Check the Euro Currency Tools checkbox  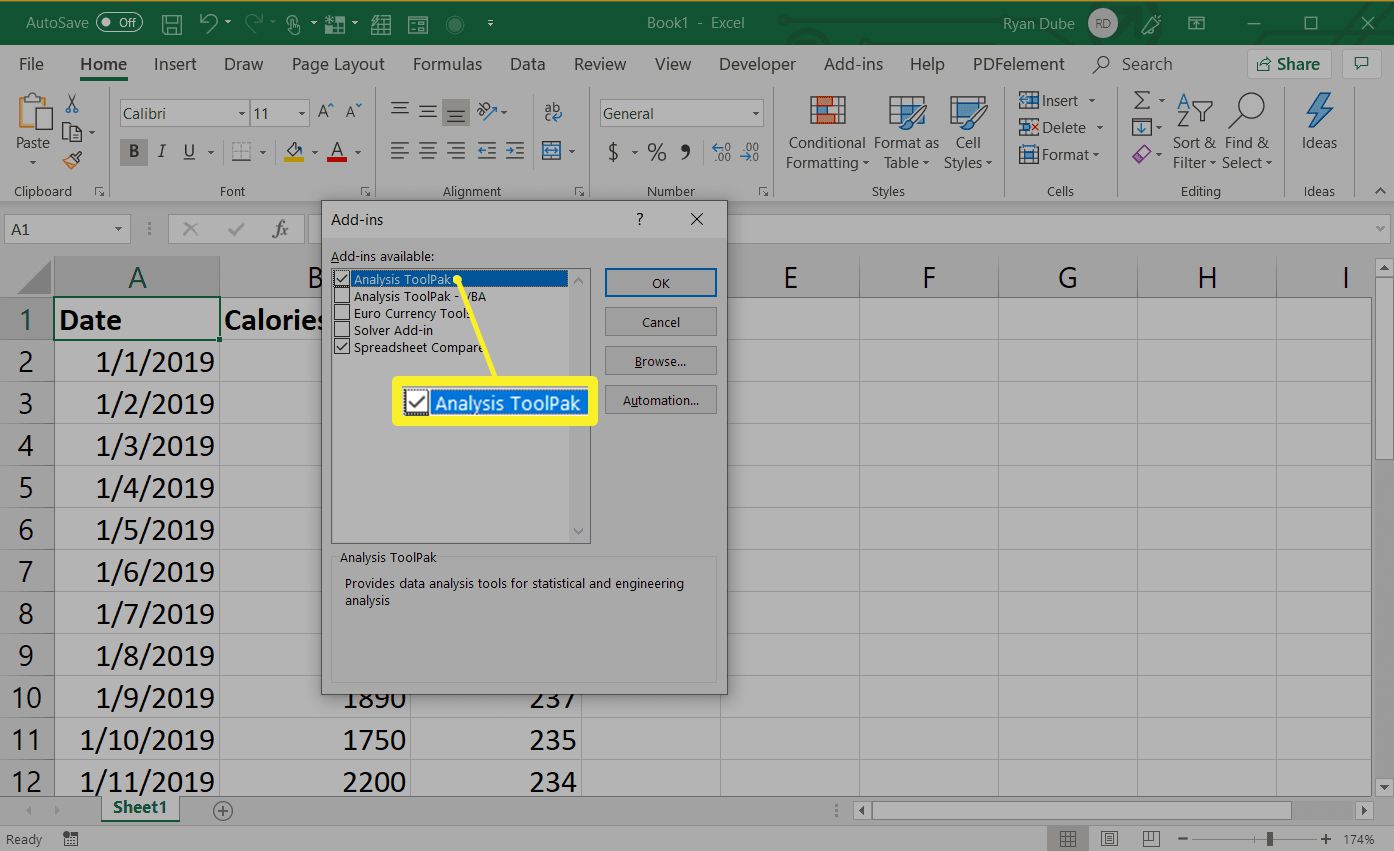tap(342, 313)
